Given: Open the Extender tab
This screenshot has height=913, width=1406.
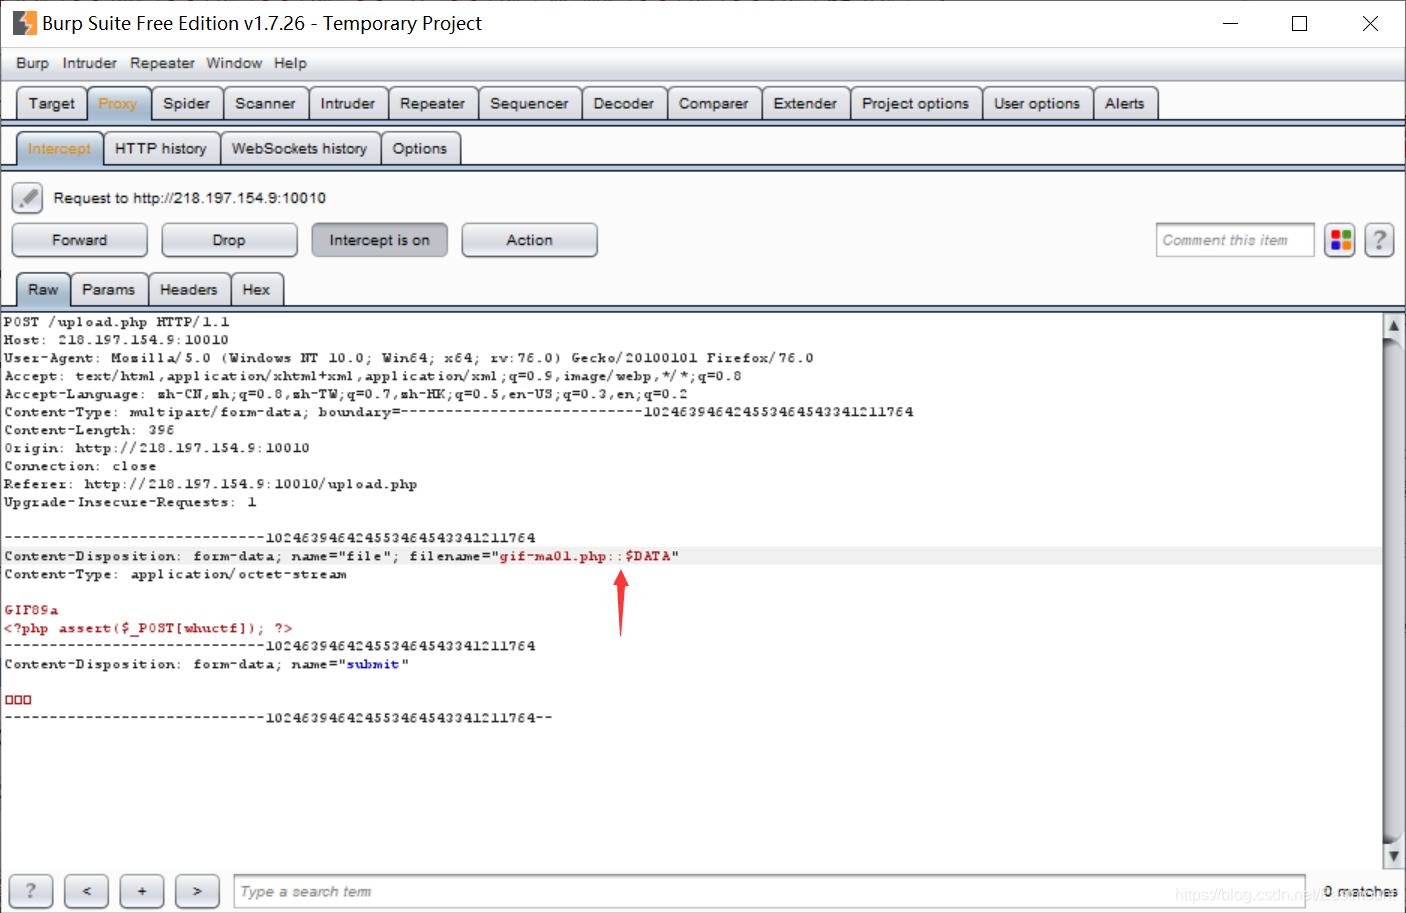Looking at the screenshot, I should click(x=805, y=104).
